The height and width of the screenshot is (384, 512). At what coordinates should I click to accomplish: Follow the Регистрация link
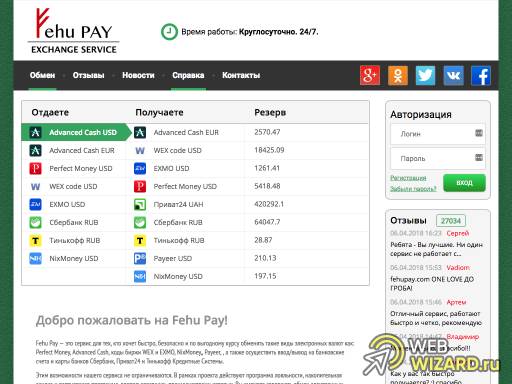[408, 178]
